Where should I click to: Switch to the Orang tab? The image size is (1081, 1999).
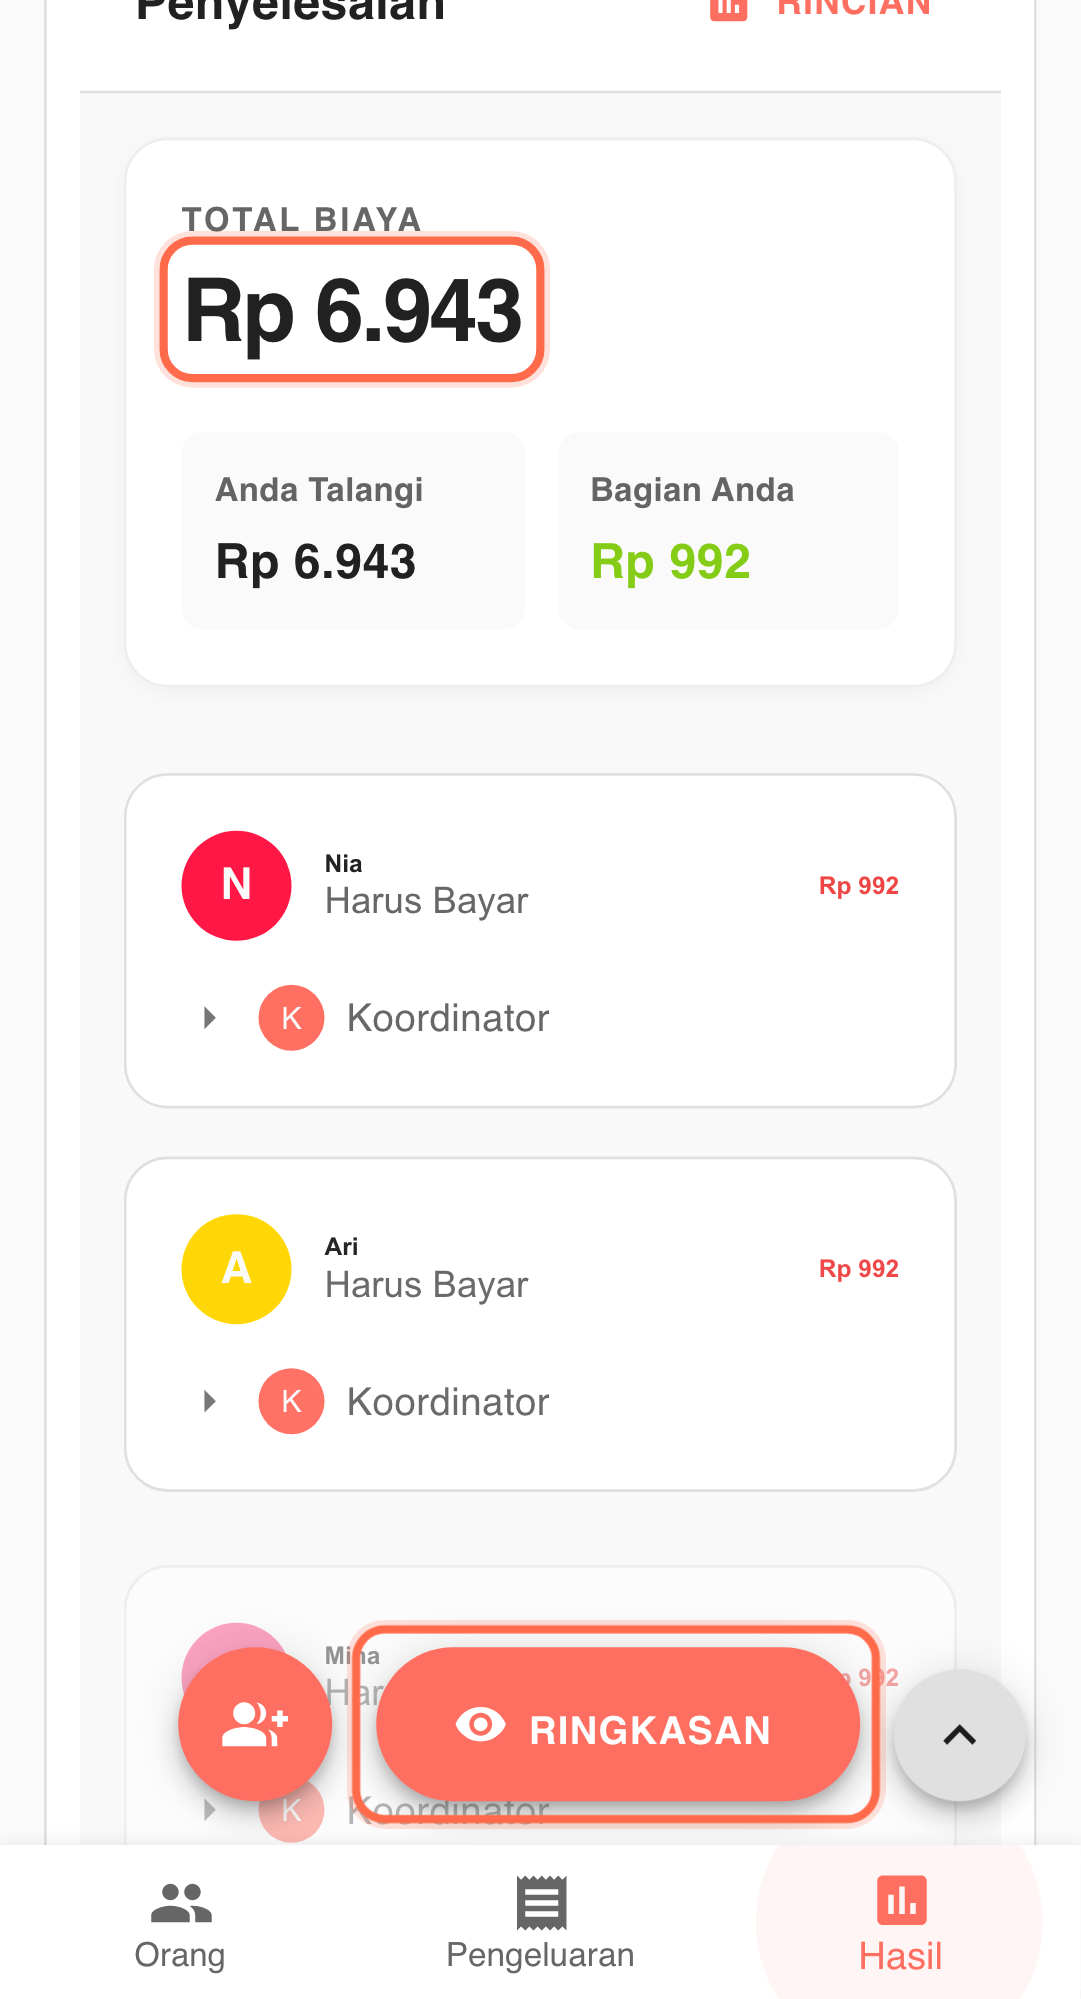[x=180, y=1925]
